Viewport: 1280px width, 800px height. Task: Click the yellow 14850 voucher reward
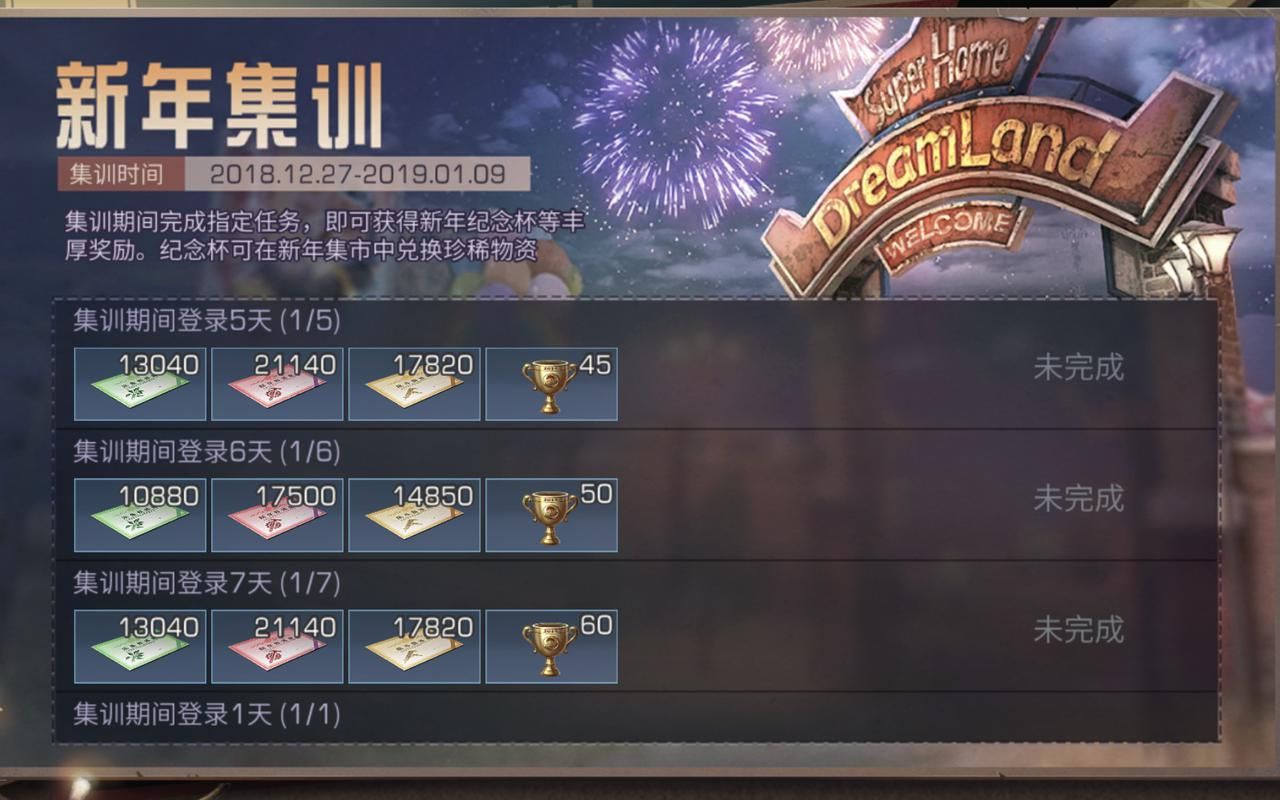(x=414, y=515)
